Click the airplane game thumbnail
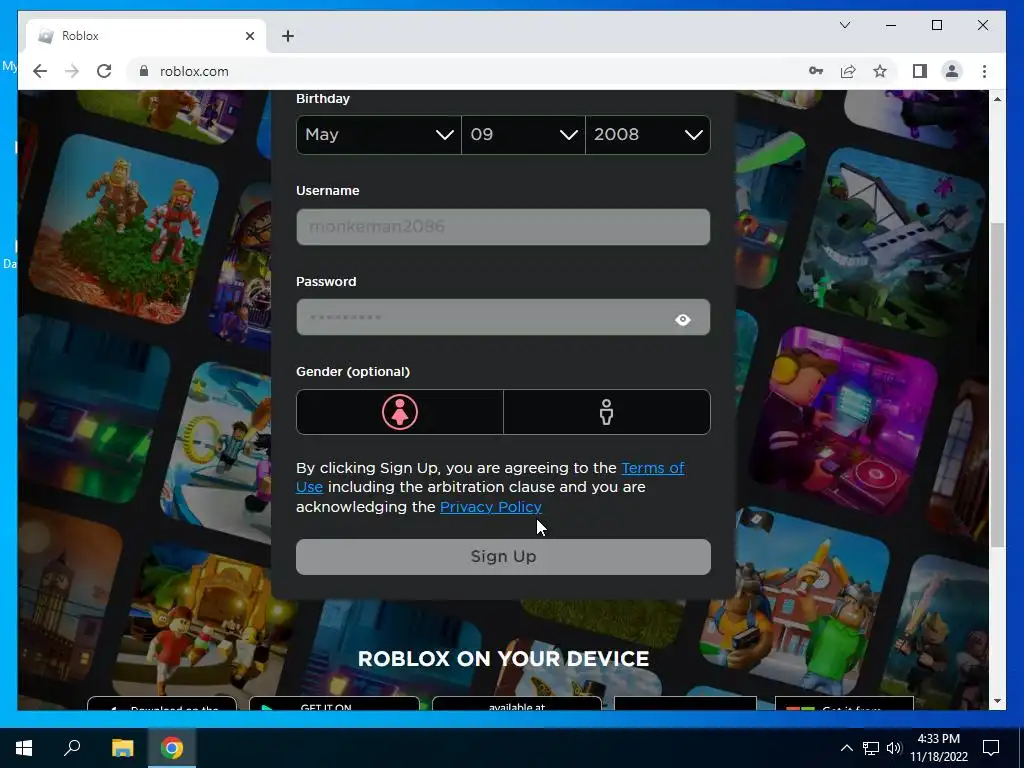 (x=891, y=243)
